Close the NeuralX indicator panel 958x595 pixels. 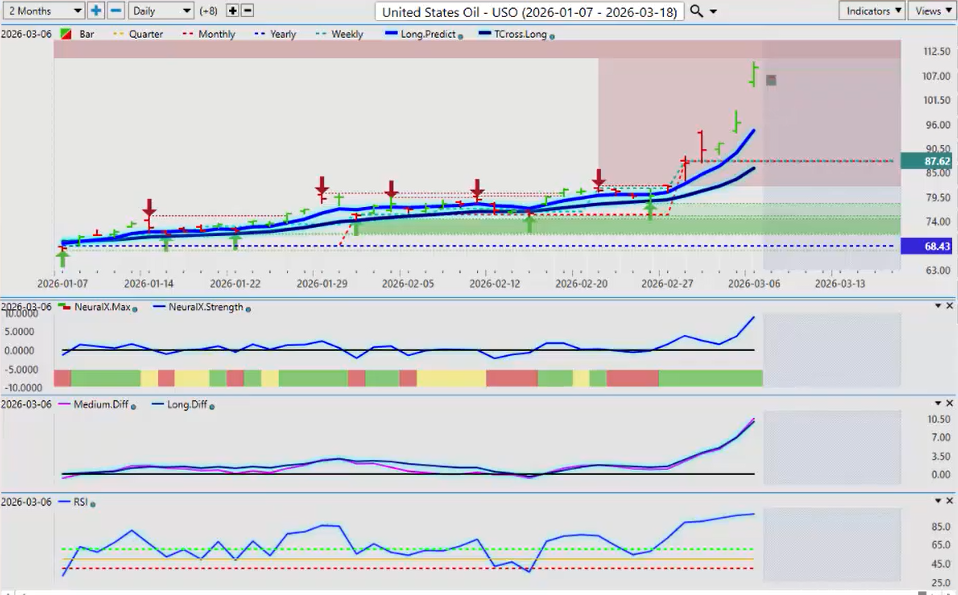[x=949, y=305]
